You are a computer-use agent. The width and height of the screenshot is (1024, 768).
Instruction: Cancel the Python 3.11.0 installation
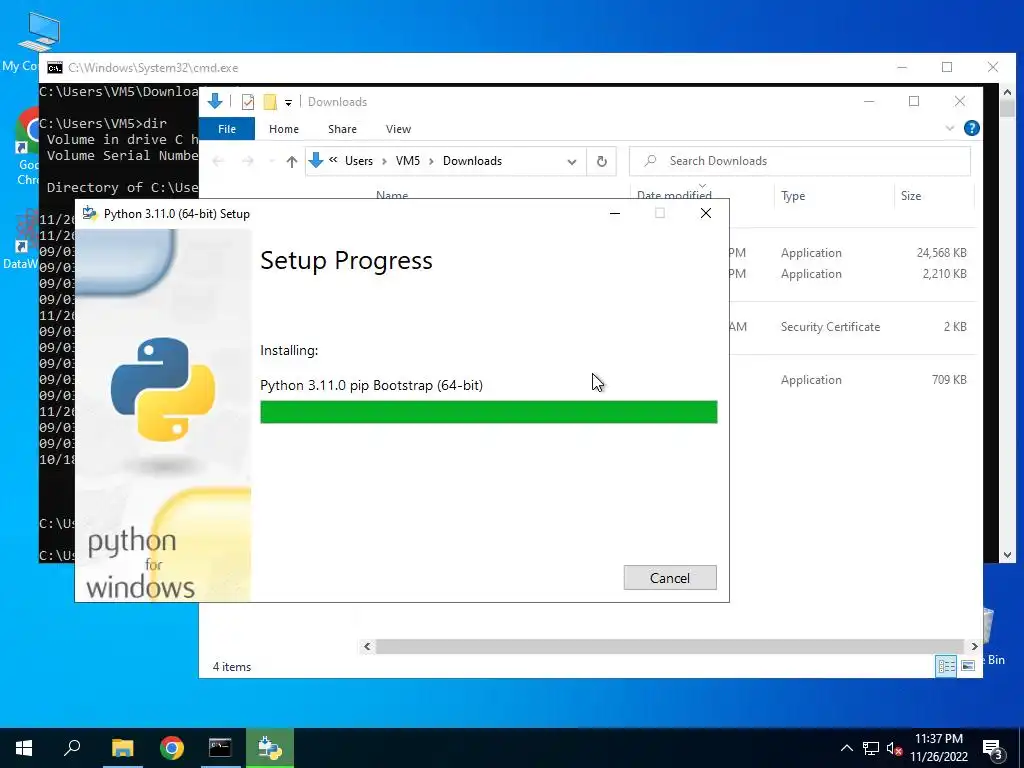(x=669, y=577)
